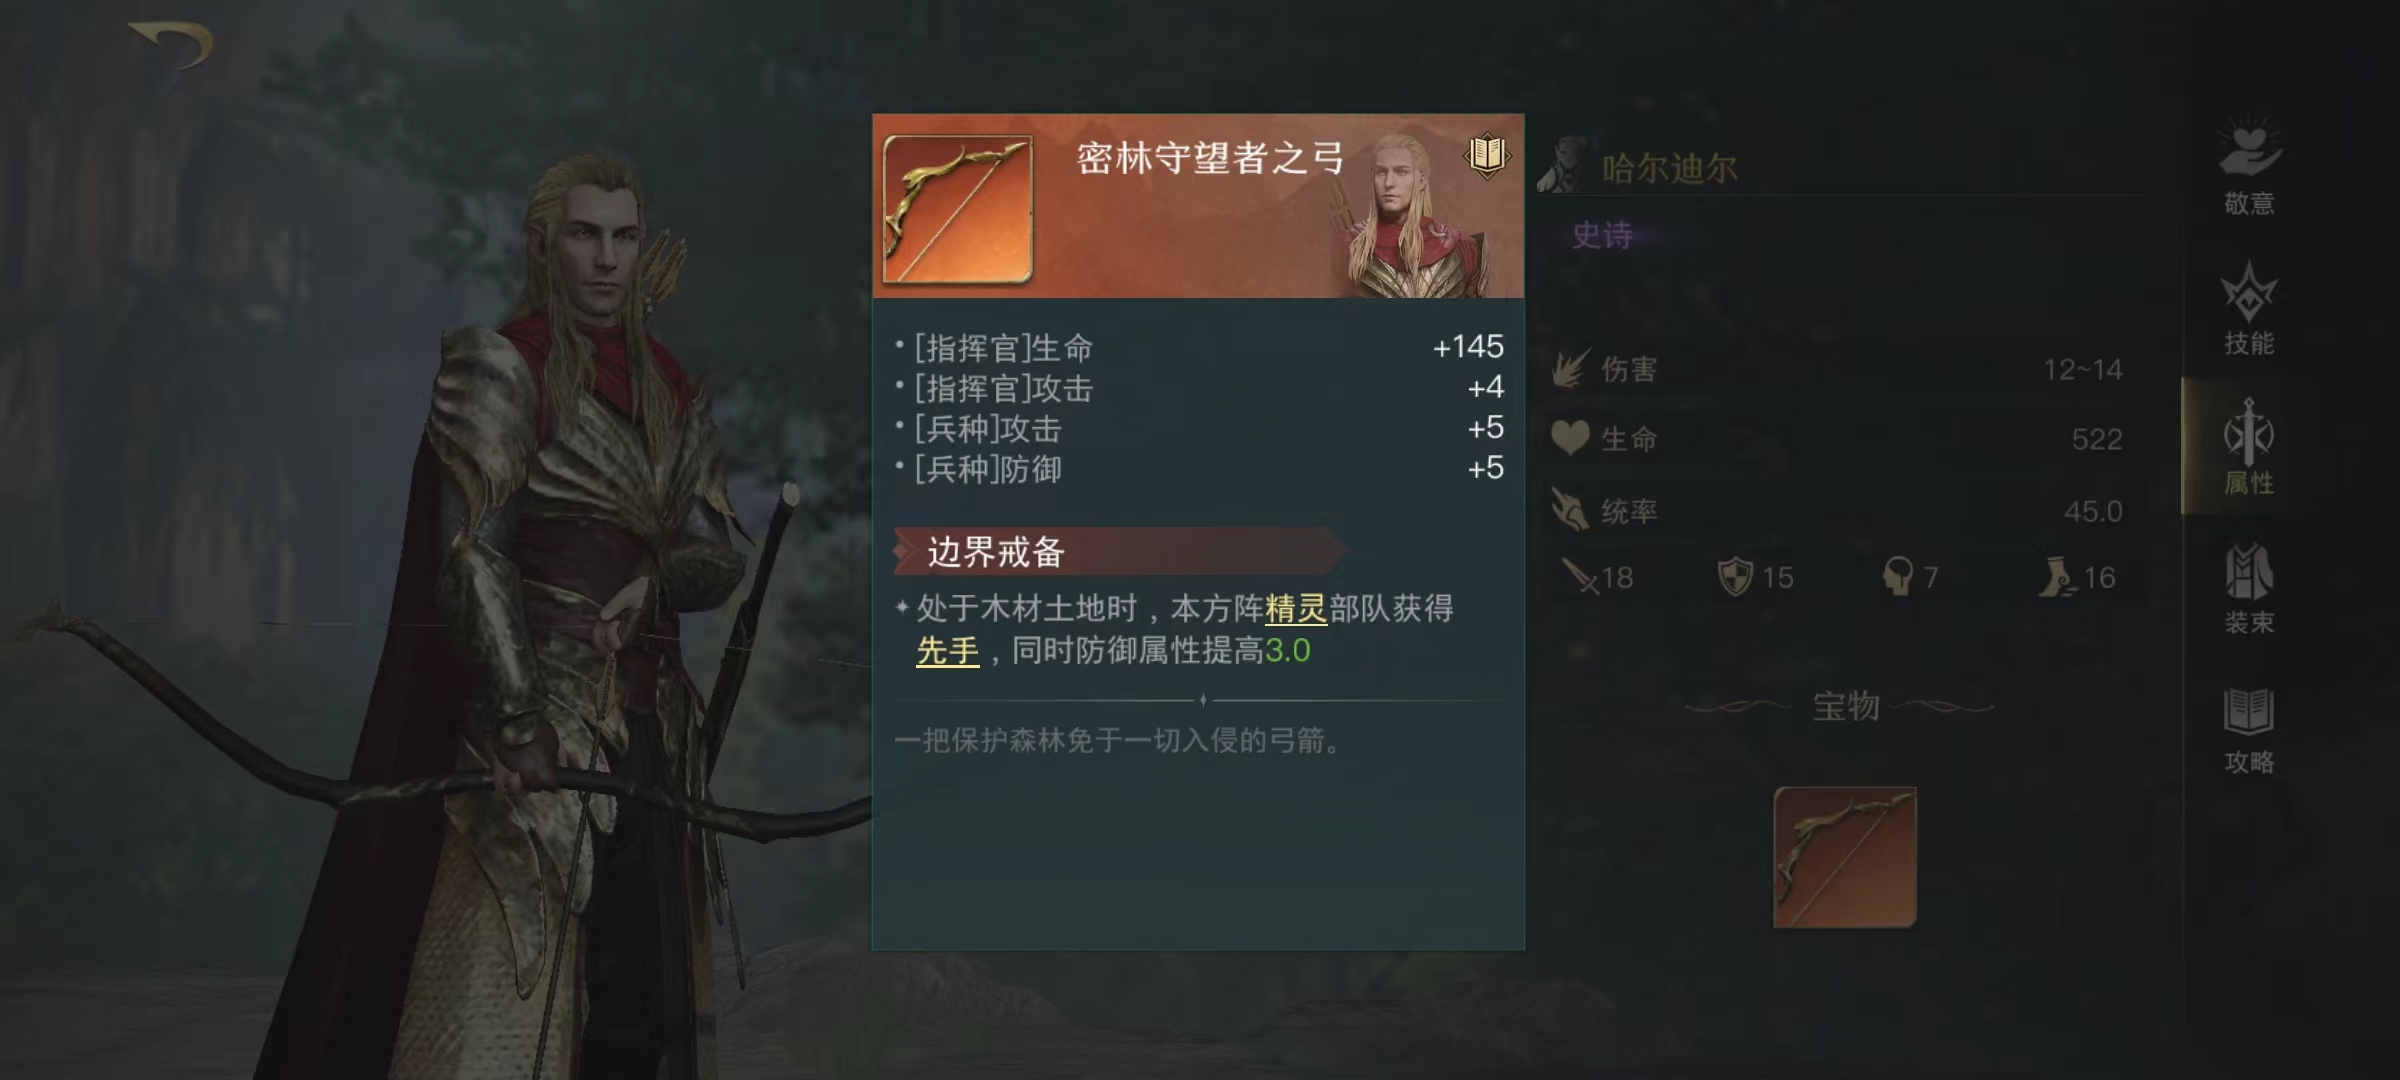
Task: Select the bow treasure slot under 宝物
Action: tap(1845, 858)
